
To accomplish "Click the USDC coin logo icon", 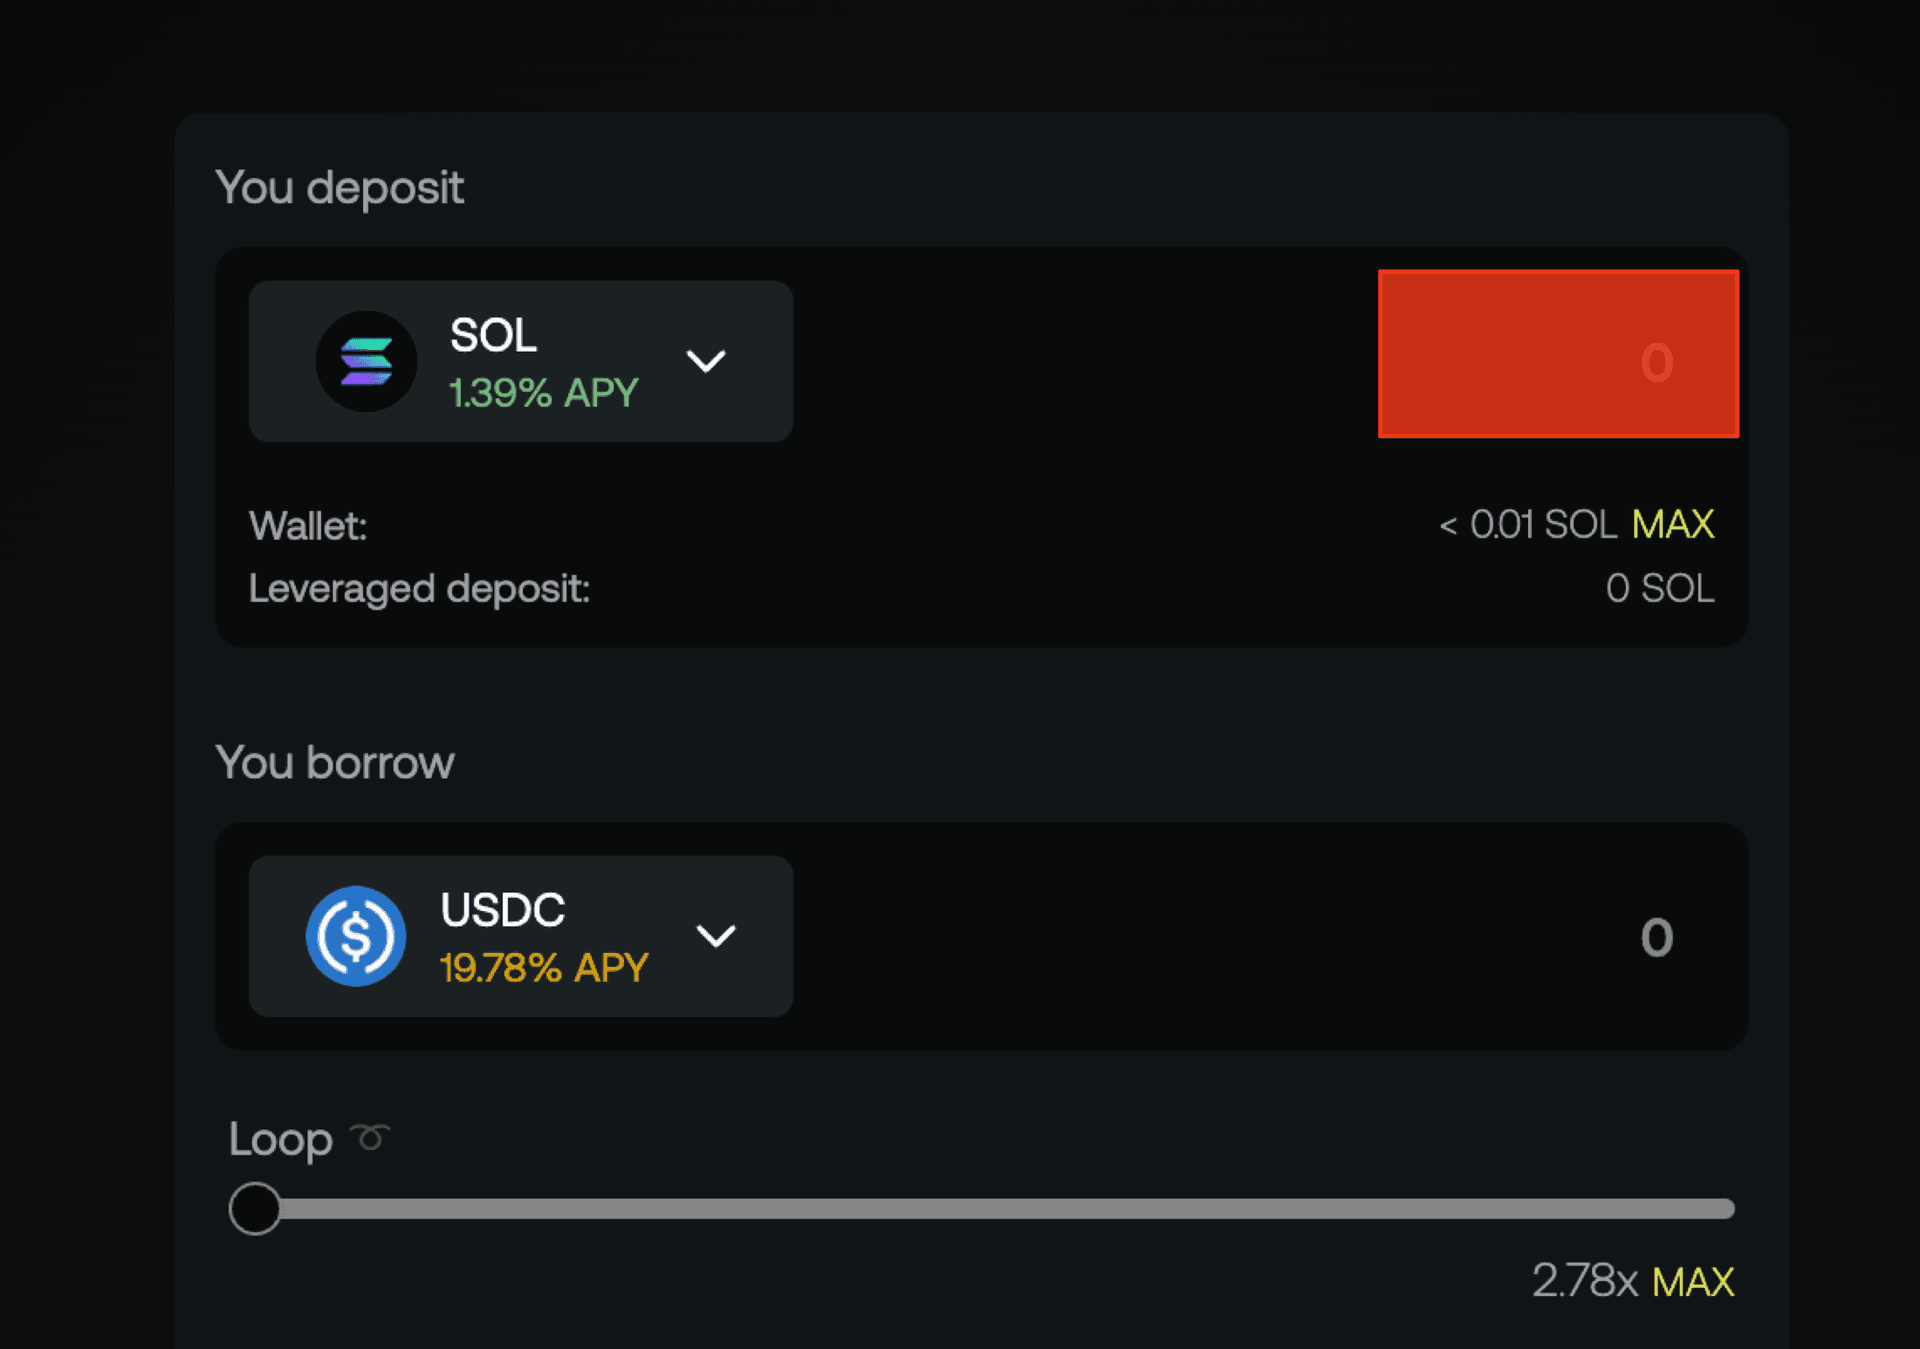I will (356, 936).
